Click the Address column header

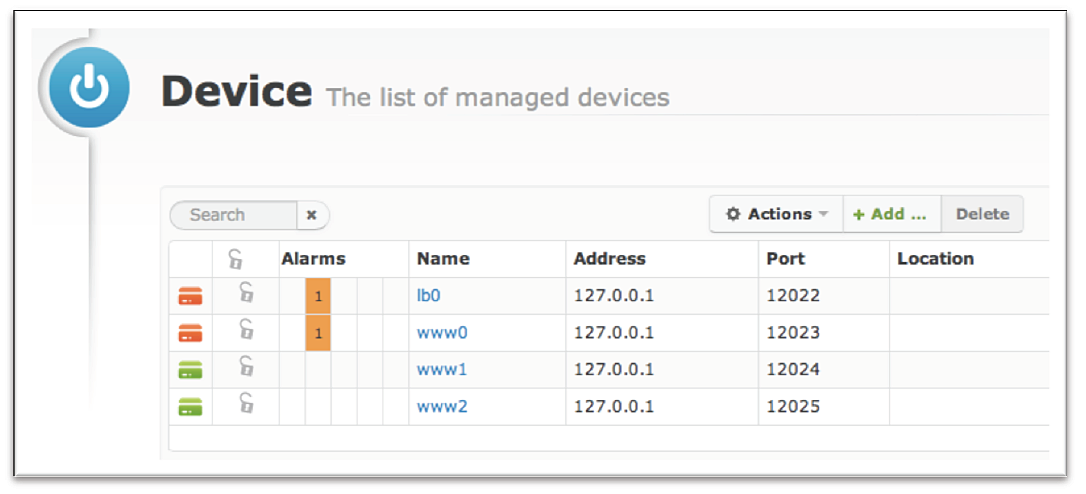point(609,259)
